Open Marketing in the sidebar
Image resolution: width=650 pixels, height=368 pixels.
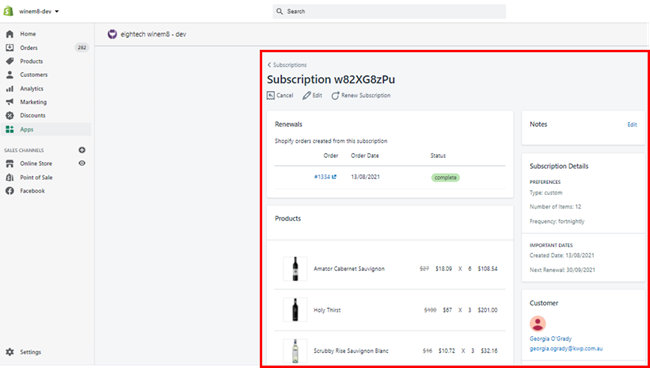[33, 102]
